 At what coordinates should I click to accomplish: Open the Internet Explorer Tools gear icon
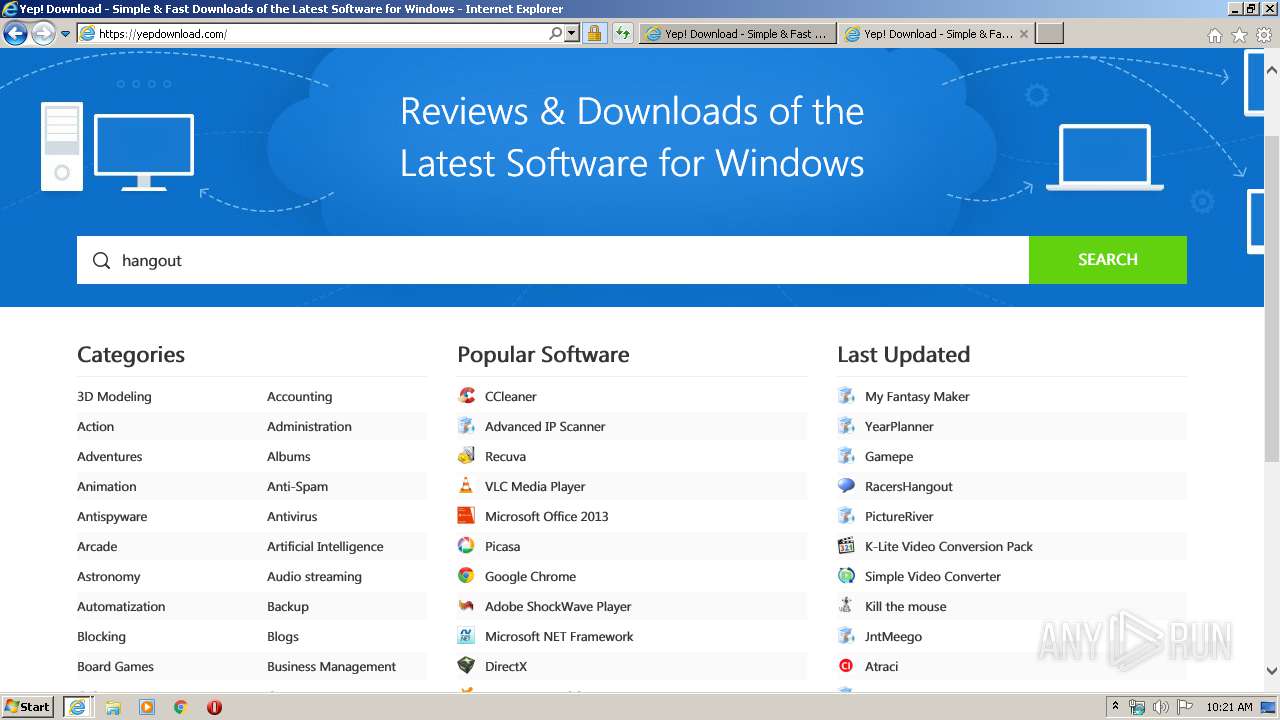(x=1264, y=34)
